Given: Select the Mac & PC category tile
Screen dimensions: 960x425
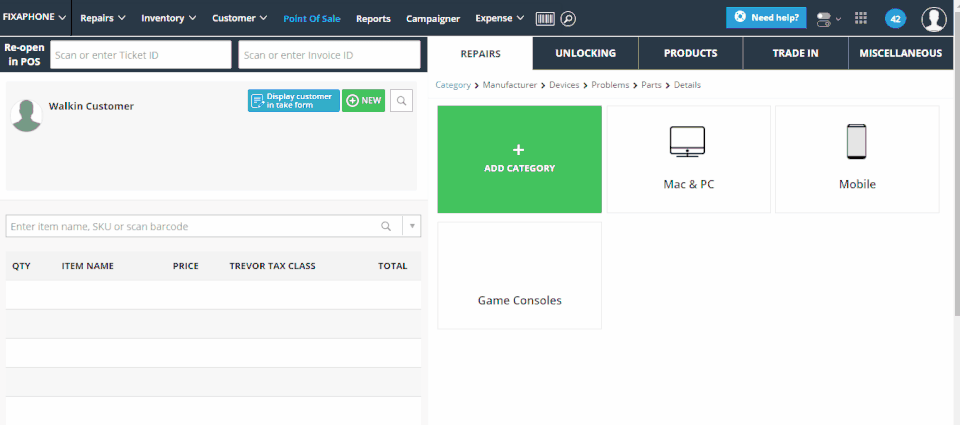Looking at the screenshot, I should 689,159.
